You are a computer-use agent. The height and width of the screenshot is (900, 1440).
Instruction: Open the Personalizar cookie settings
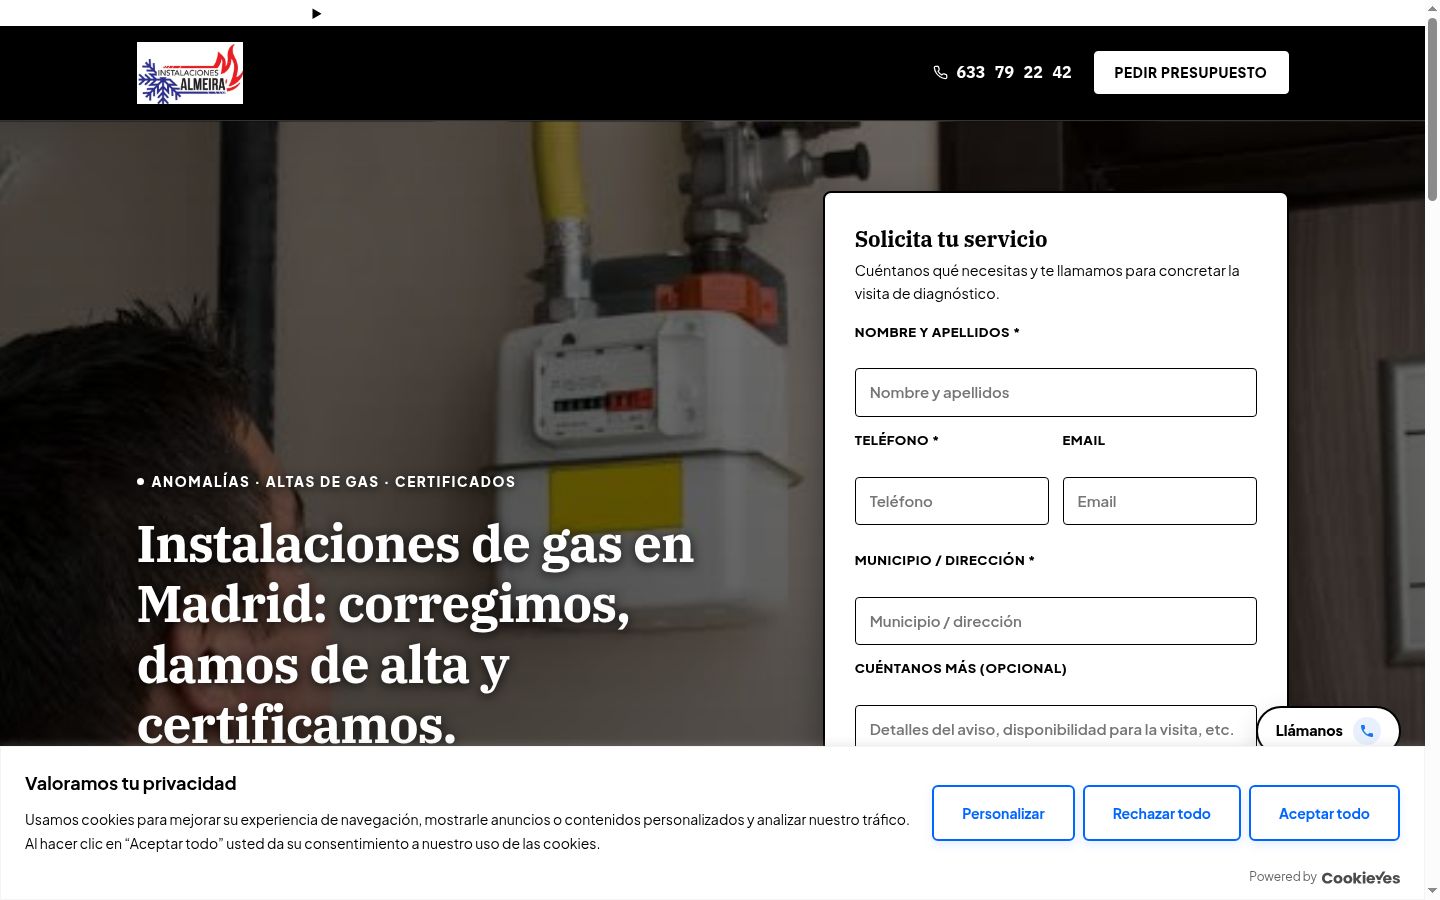pos(1003,813)
